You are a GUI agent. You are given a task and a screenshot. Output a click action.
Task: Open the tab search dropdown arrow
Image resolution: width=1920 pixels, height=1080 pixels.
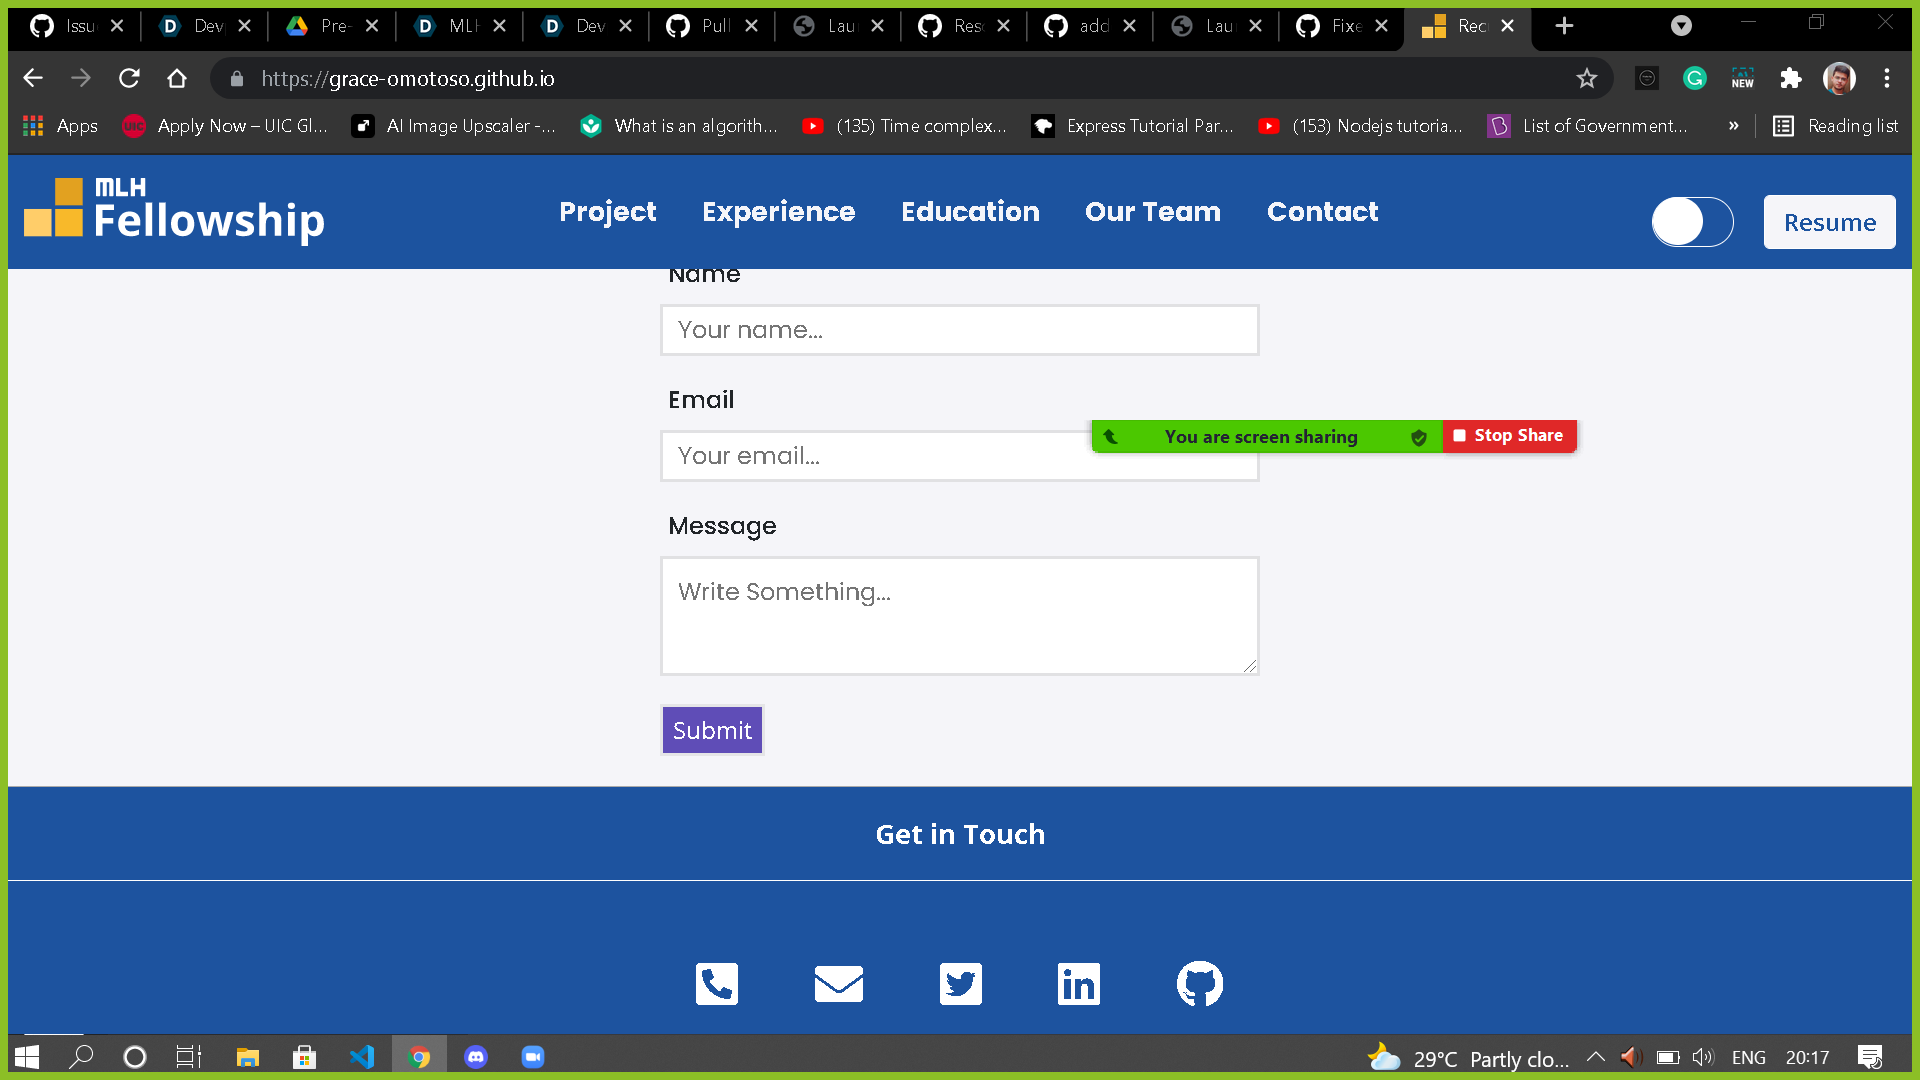pos(1681,26)
